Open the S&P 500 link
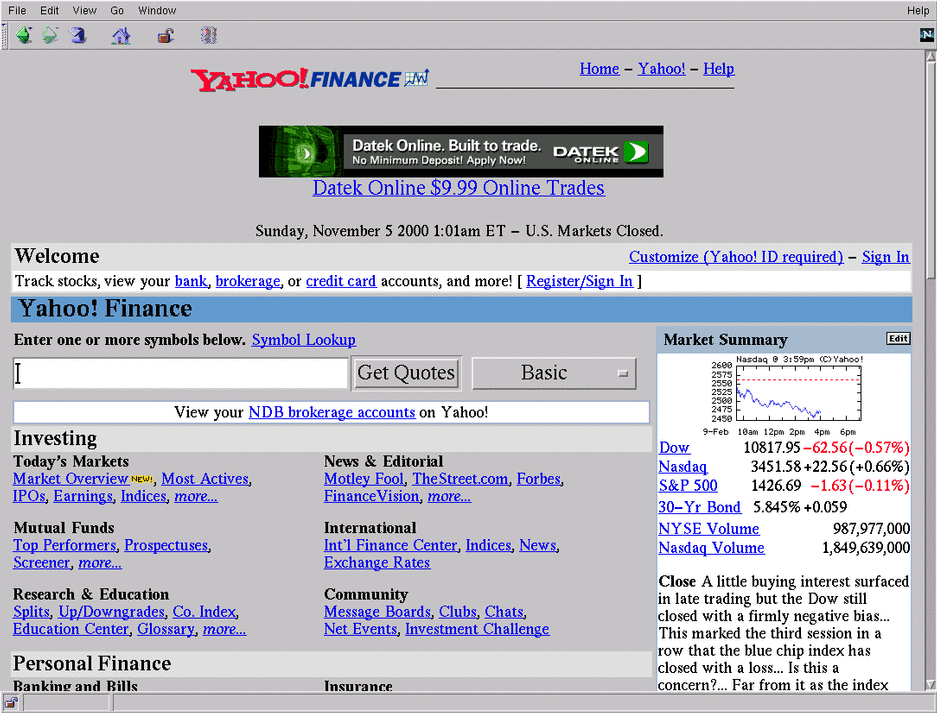Image resolution: width=937 pixels, height=713 pixels. click(x=688, y=486)
